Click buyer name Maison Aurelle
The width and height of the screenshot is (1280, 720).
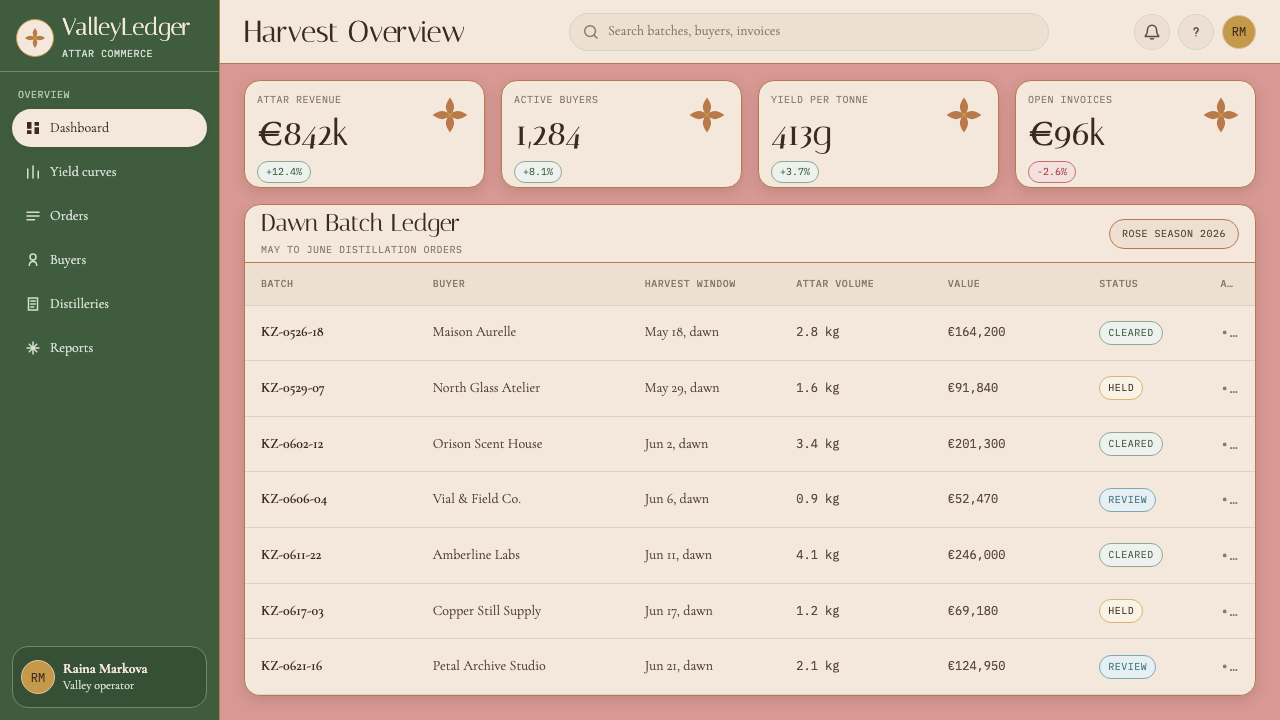tap(475, 332)
